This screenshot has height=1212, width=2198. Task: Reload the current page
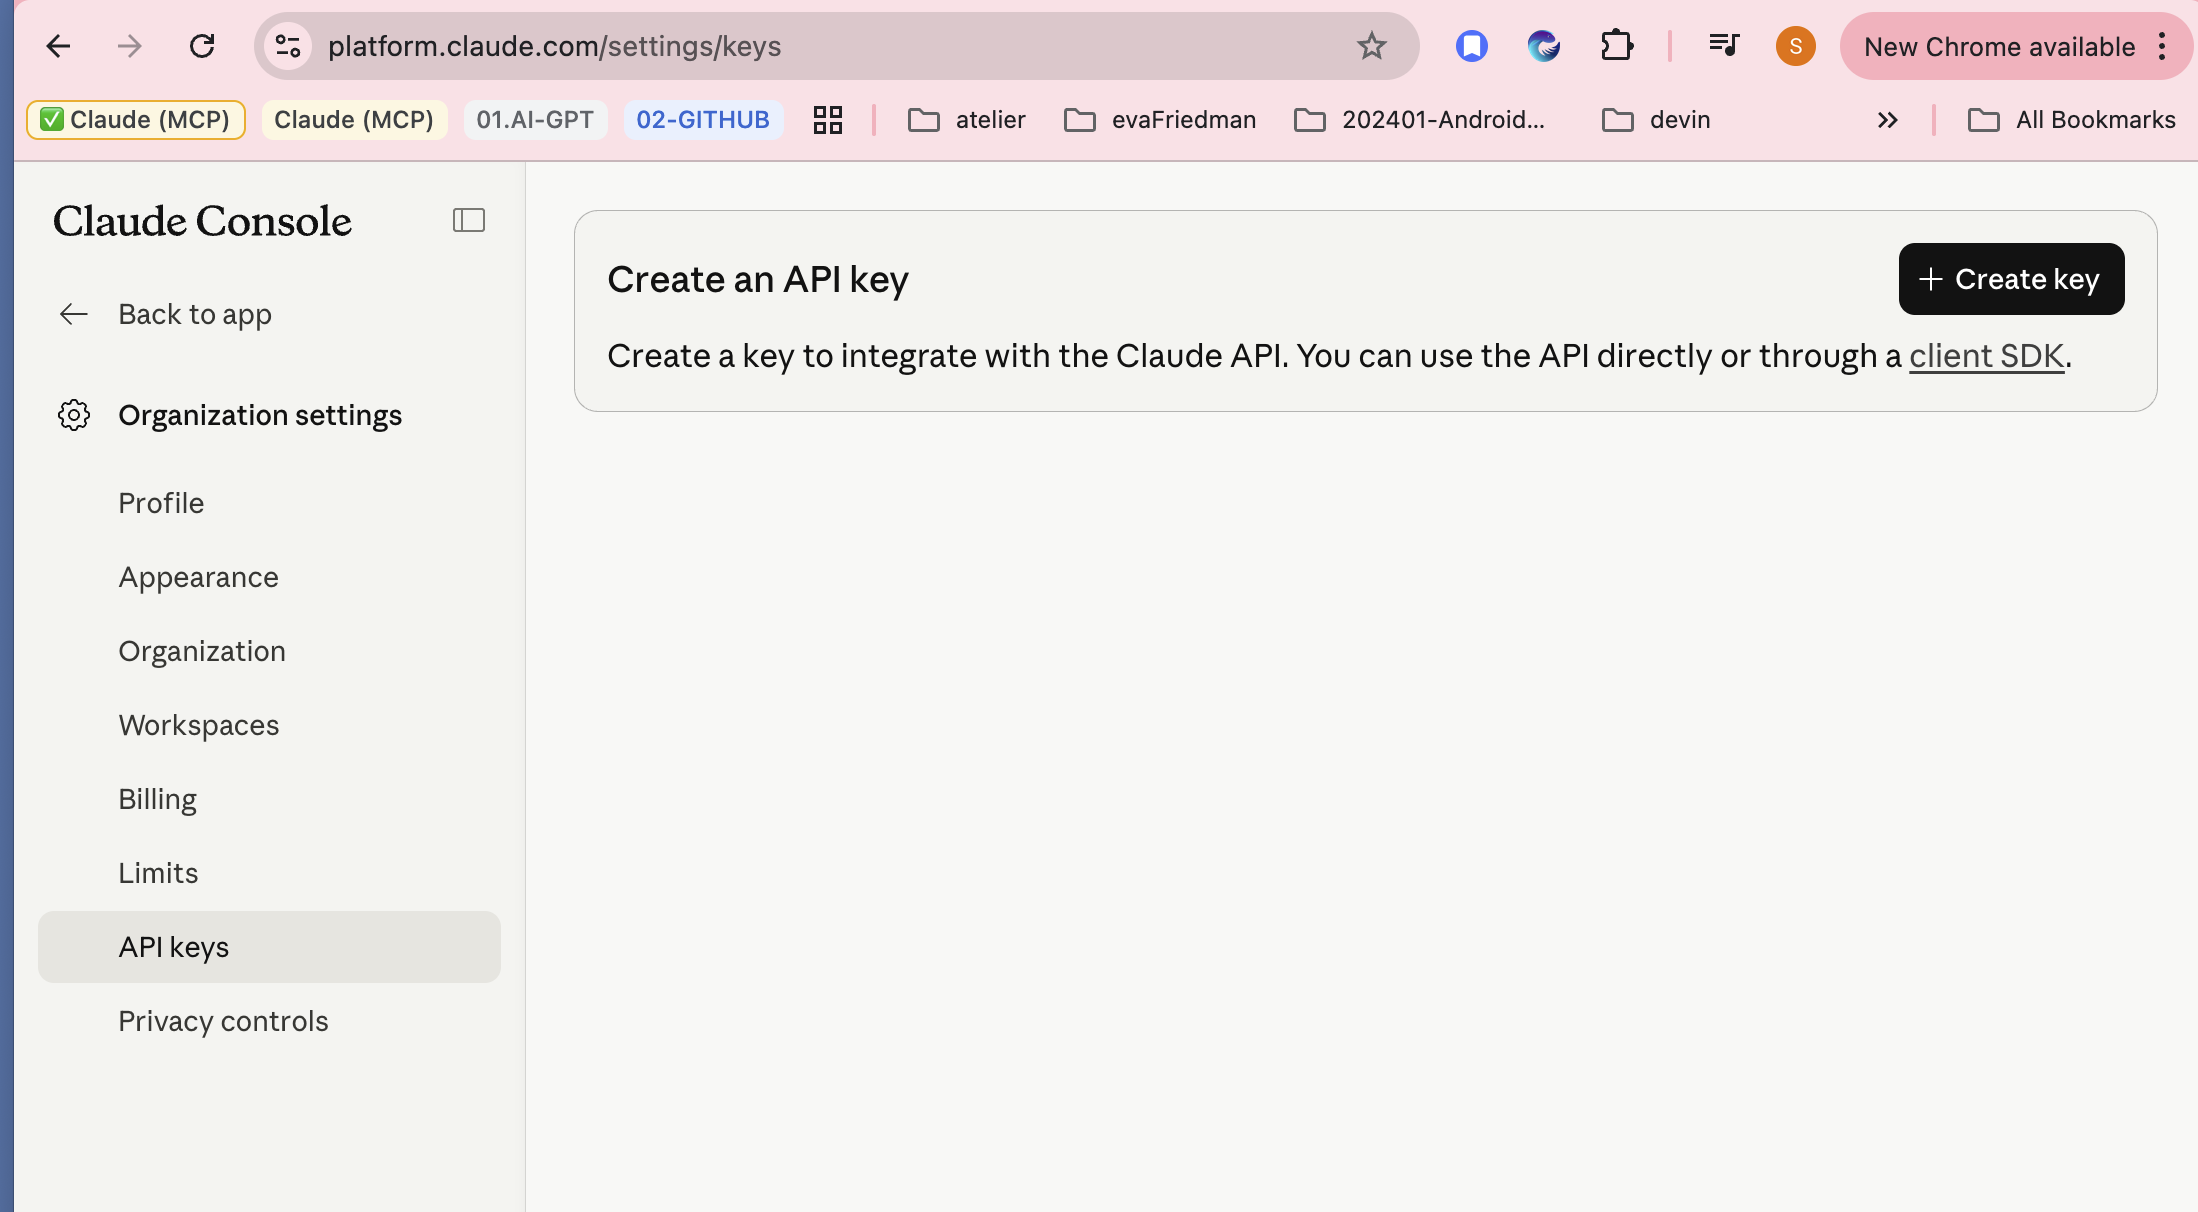point(202,46)
